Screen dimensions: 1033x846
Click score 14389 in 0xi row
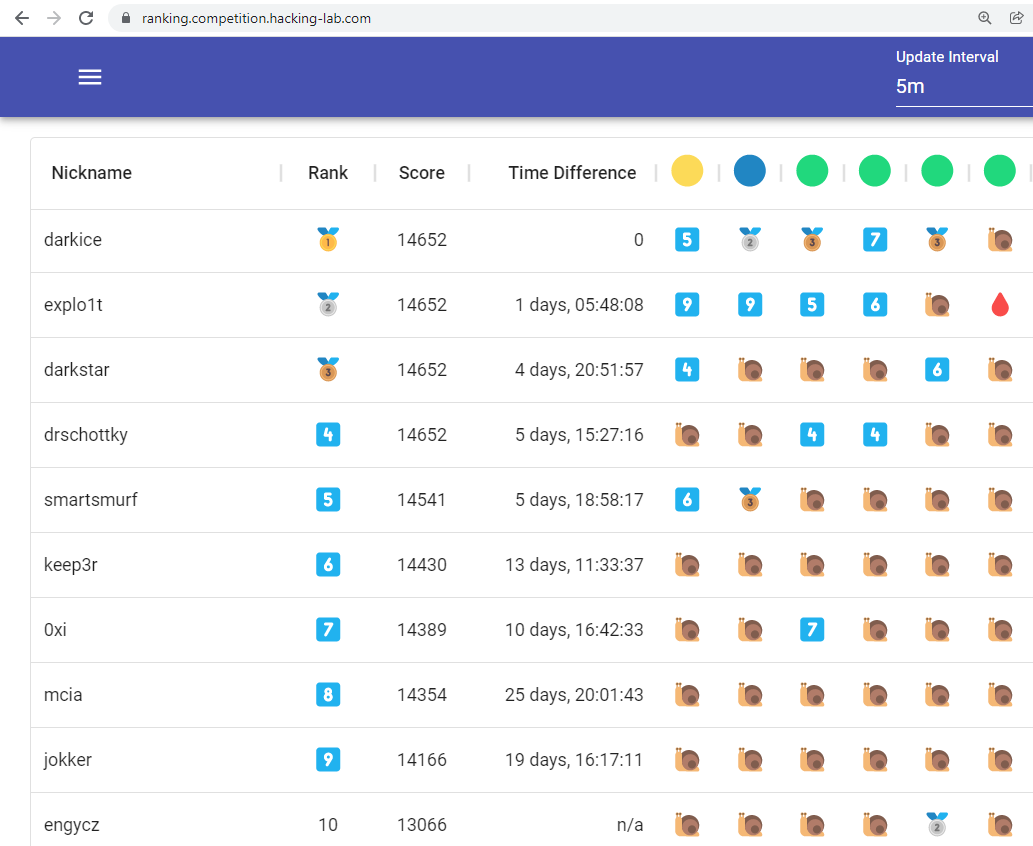[422, 630]
